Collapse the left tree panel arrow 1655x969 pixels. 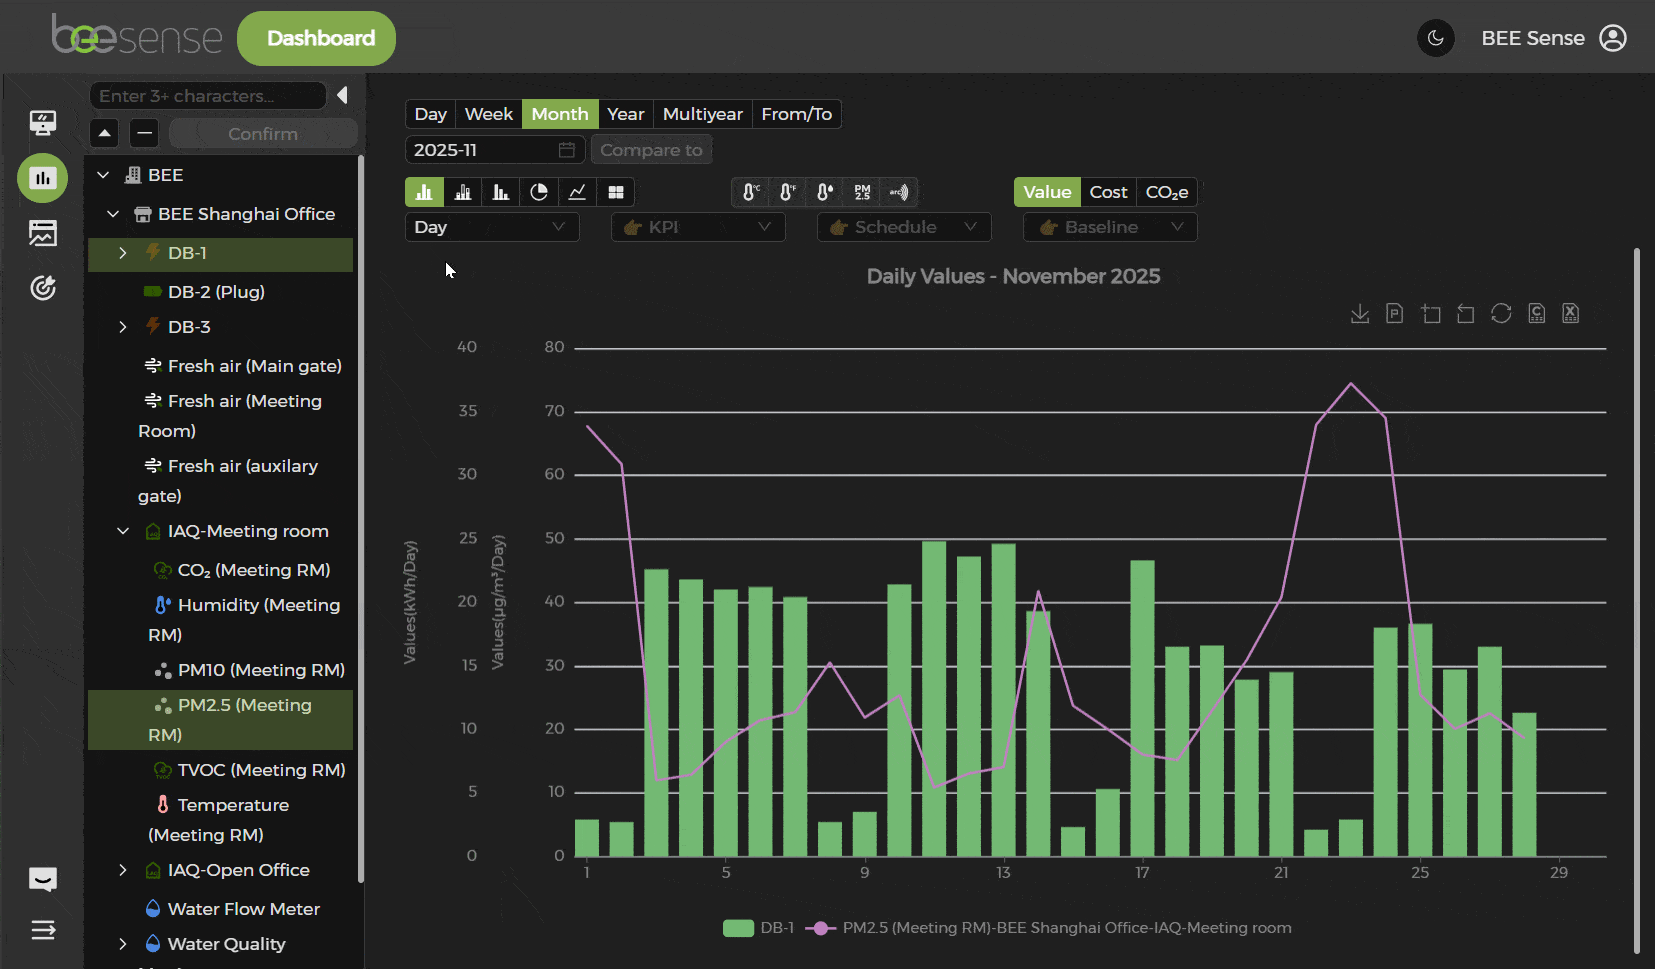342,95
